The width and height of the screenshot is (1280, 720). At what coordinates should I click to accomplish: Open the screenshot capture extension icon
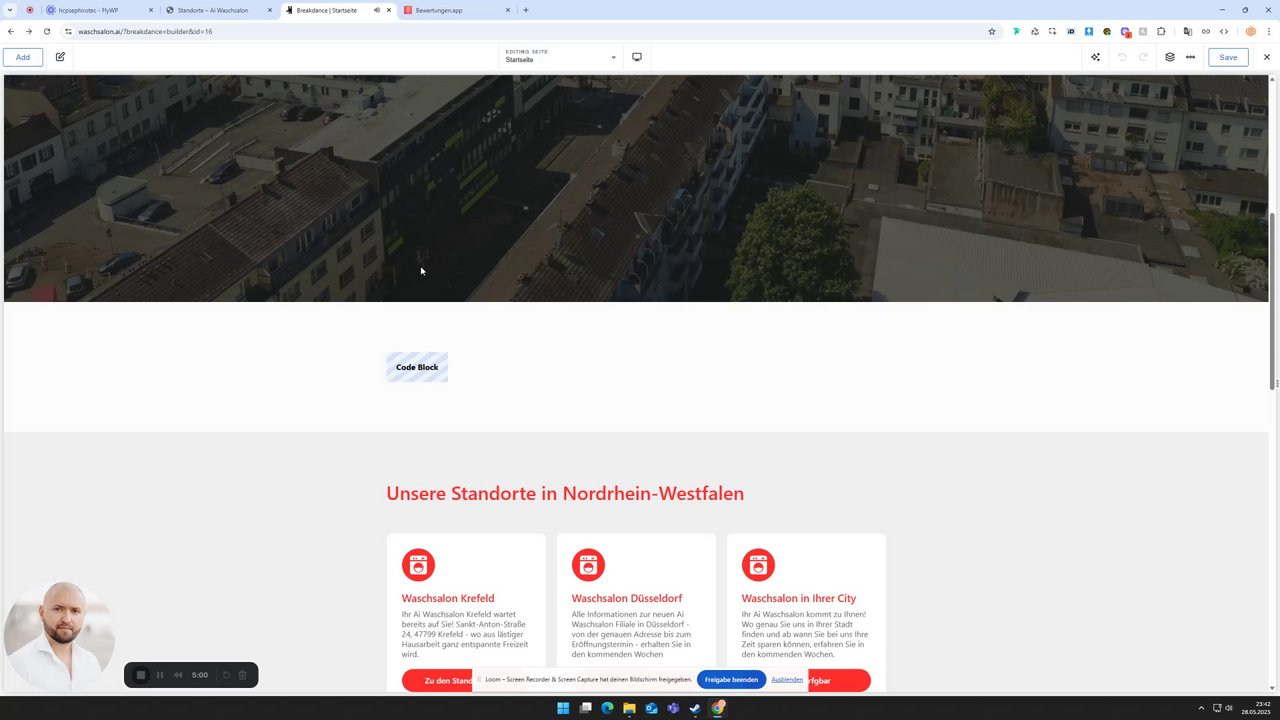pos(1052,31)
